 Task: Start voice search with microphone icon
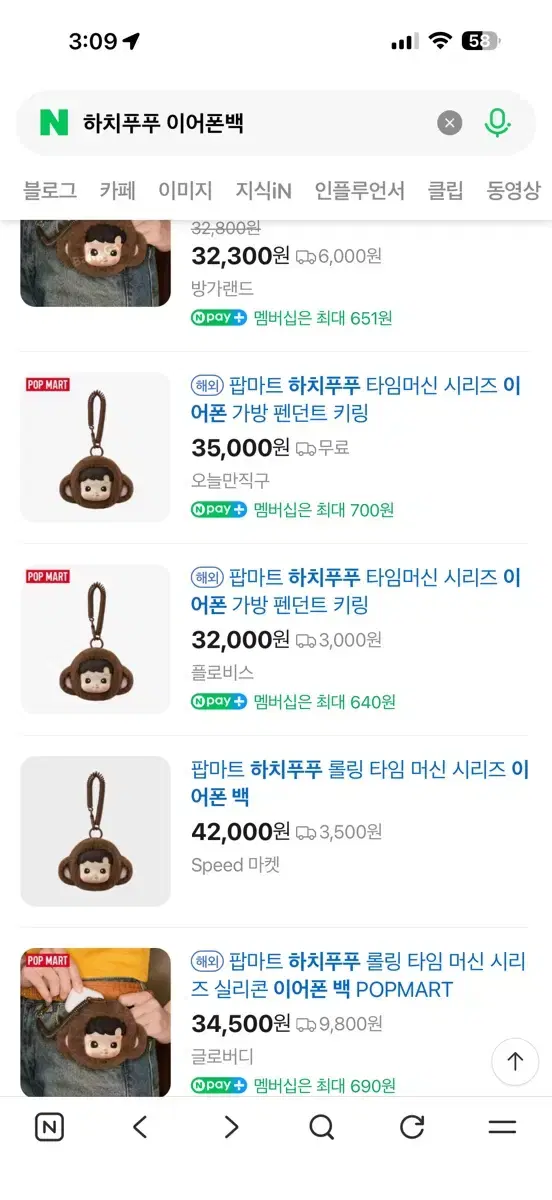498,123
